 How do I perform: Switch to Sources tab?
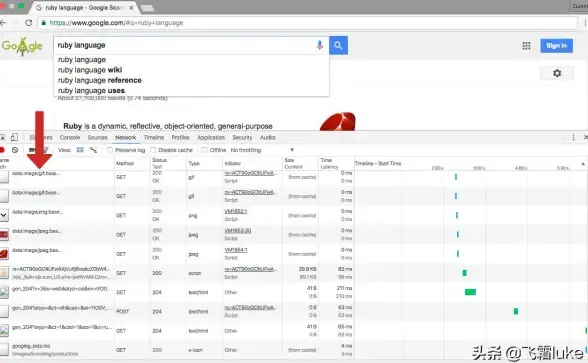[x=98, y=138]
